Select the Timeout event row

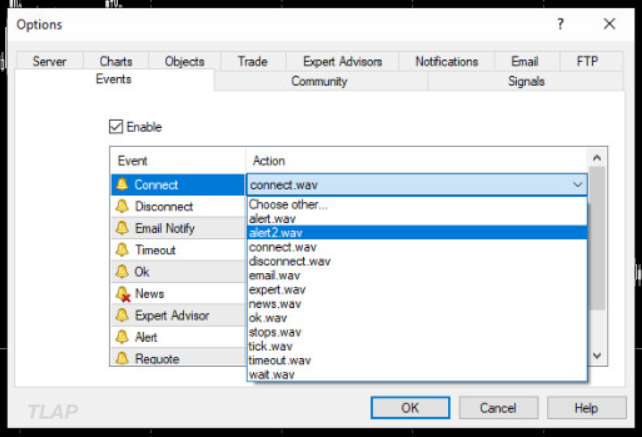[178, 249]
